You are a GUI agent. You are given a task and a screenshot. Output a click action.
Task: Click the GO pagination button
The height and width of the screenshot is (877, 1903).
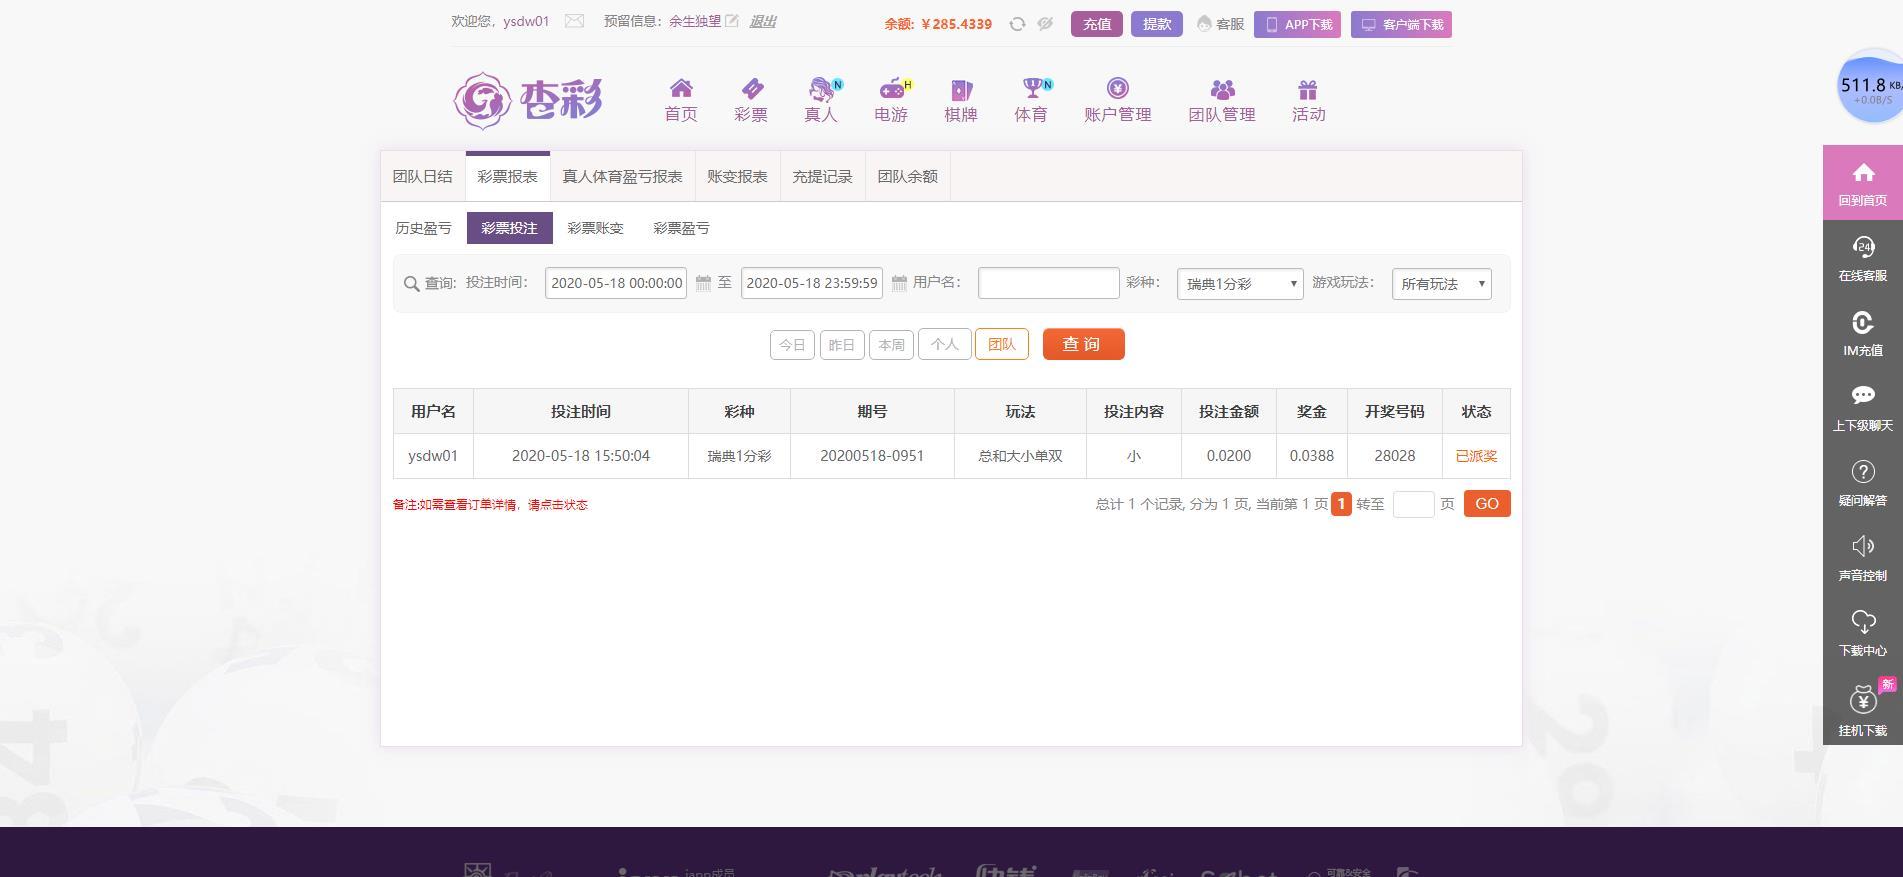click(1487, 504)
